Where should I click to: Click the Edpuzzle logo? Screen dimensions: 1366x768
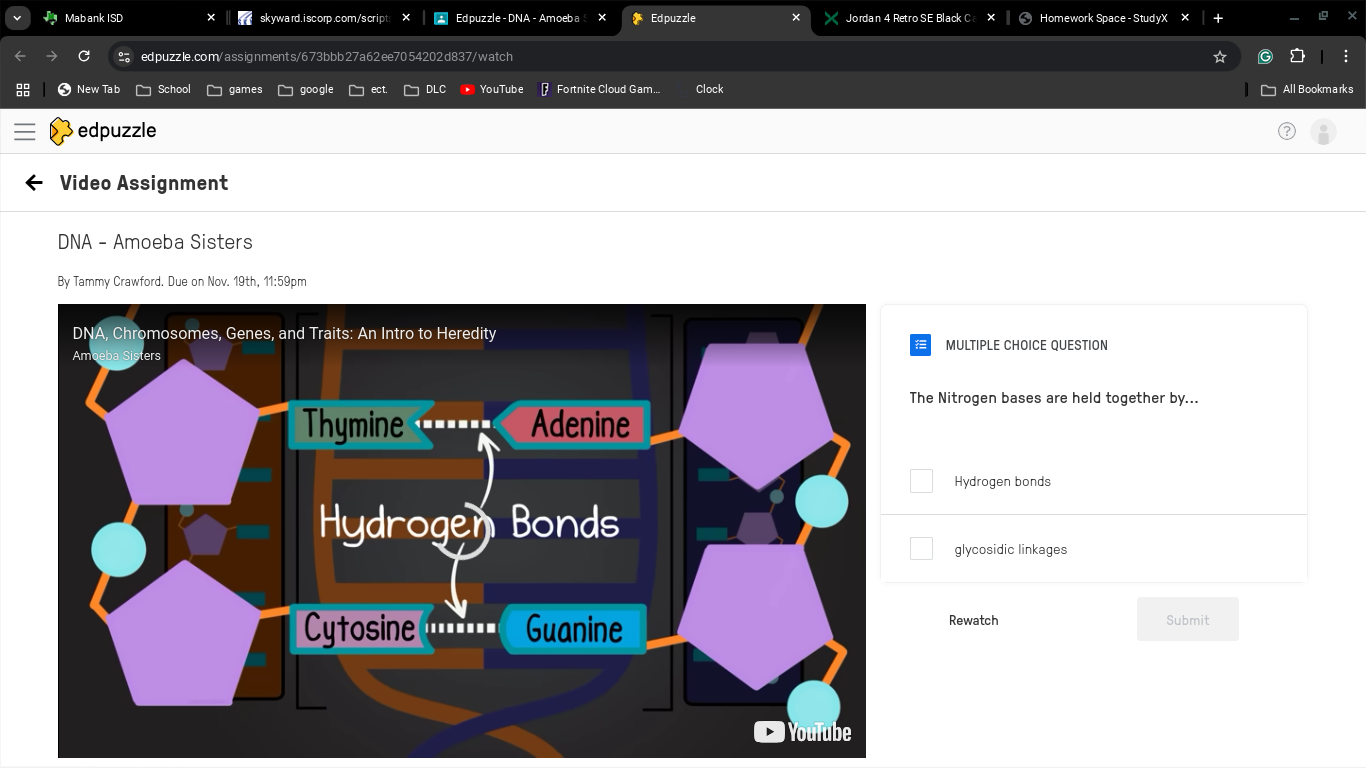(103, 131)
